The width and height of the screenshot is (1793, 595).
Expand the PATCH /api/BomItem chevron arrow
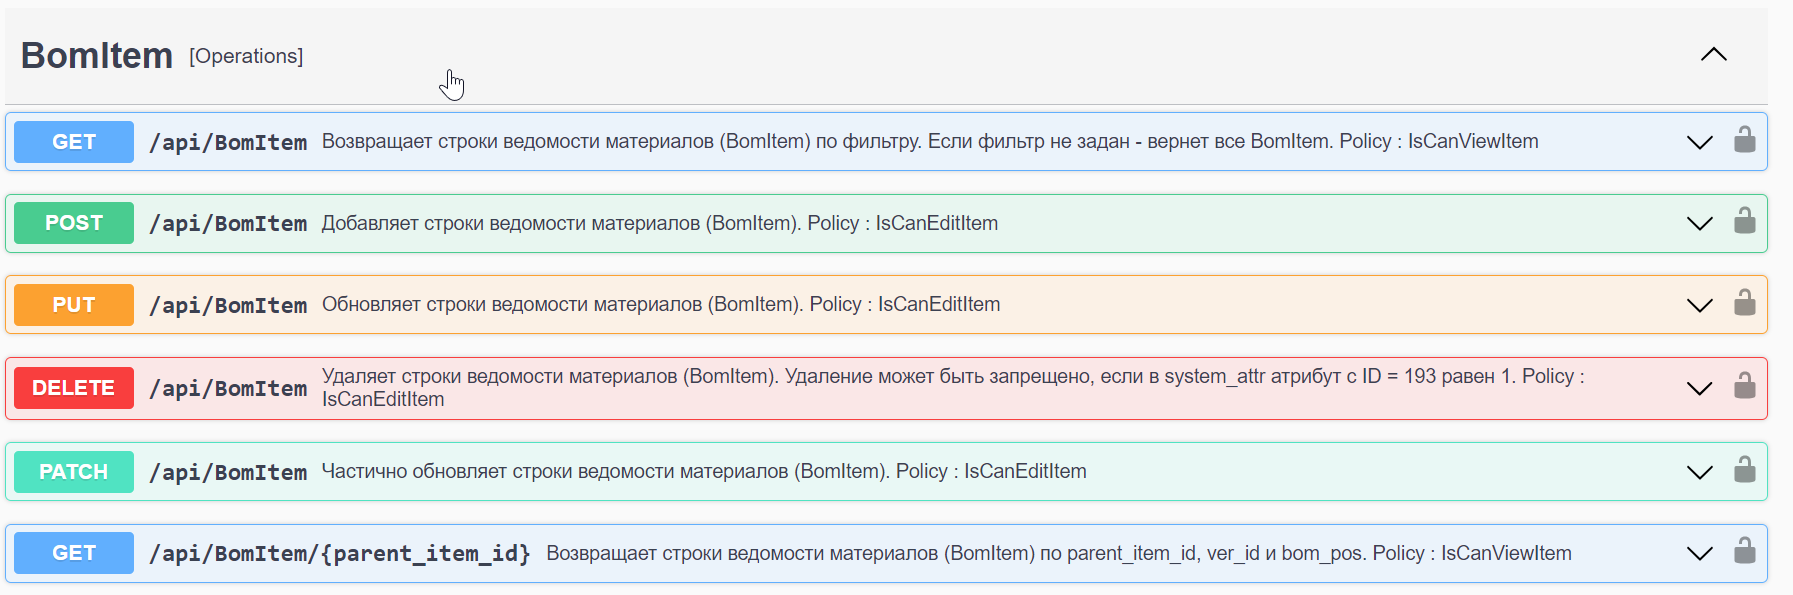coord(1699,472)
